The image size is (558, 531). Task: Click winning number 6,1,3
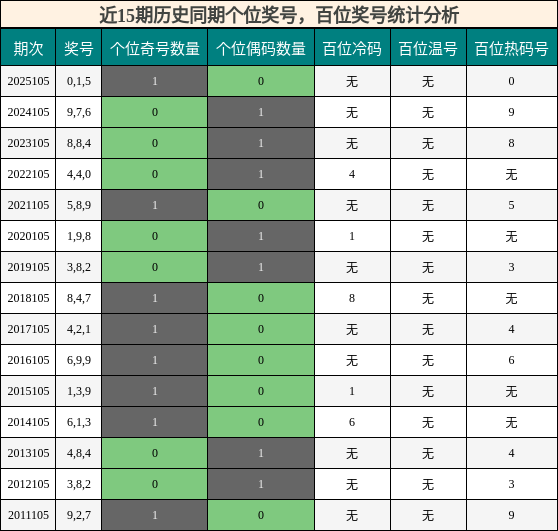point(79,422)
